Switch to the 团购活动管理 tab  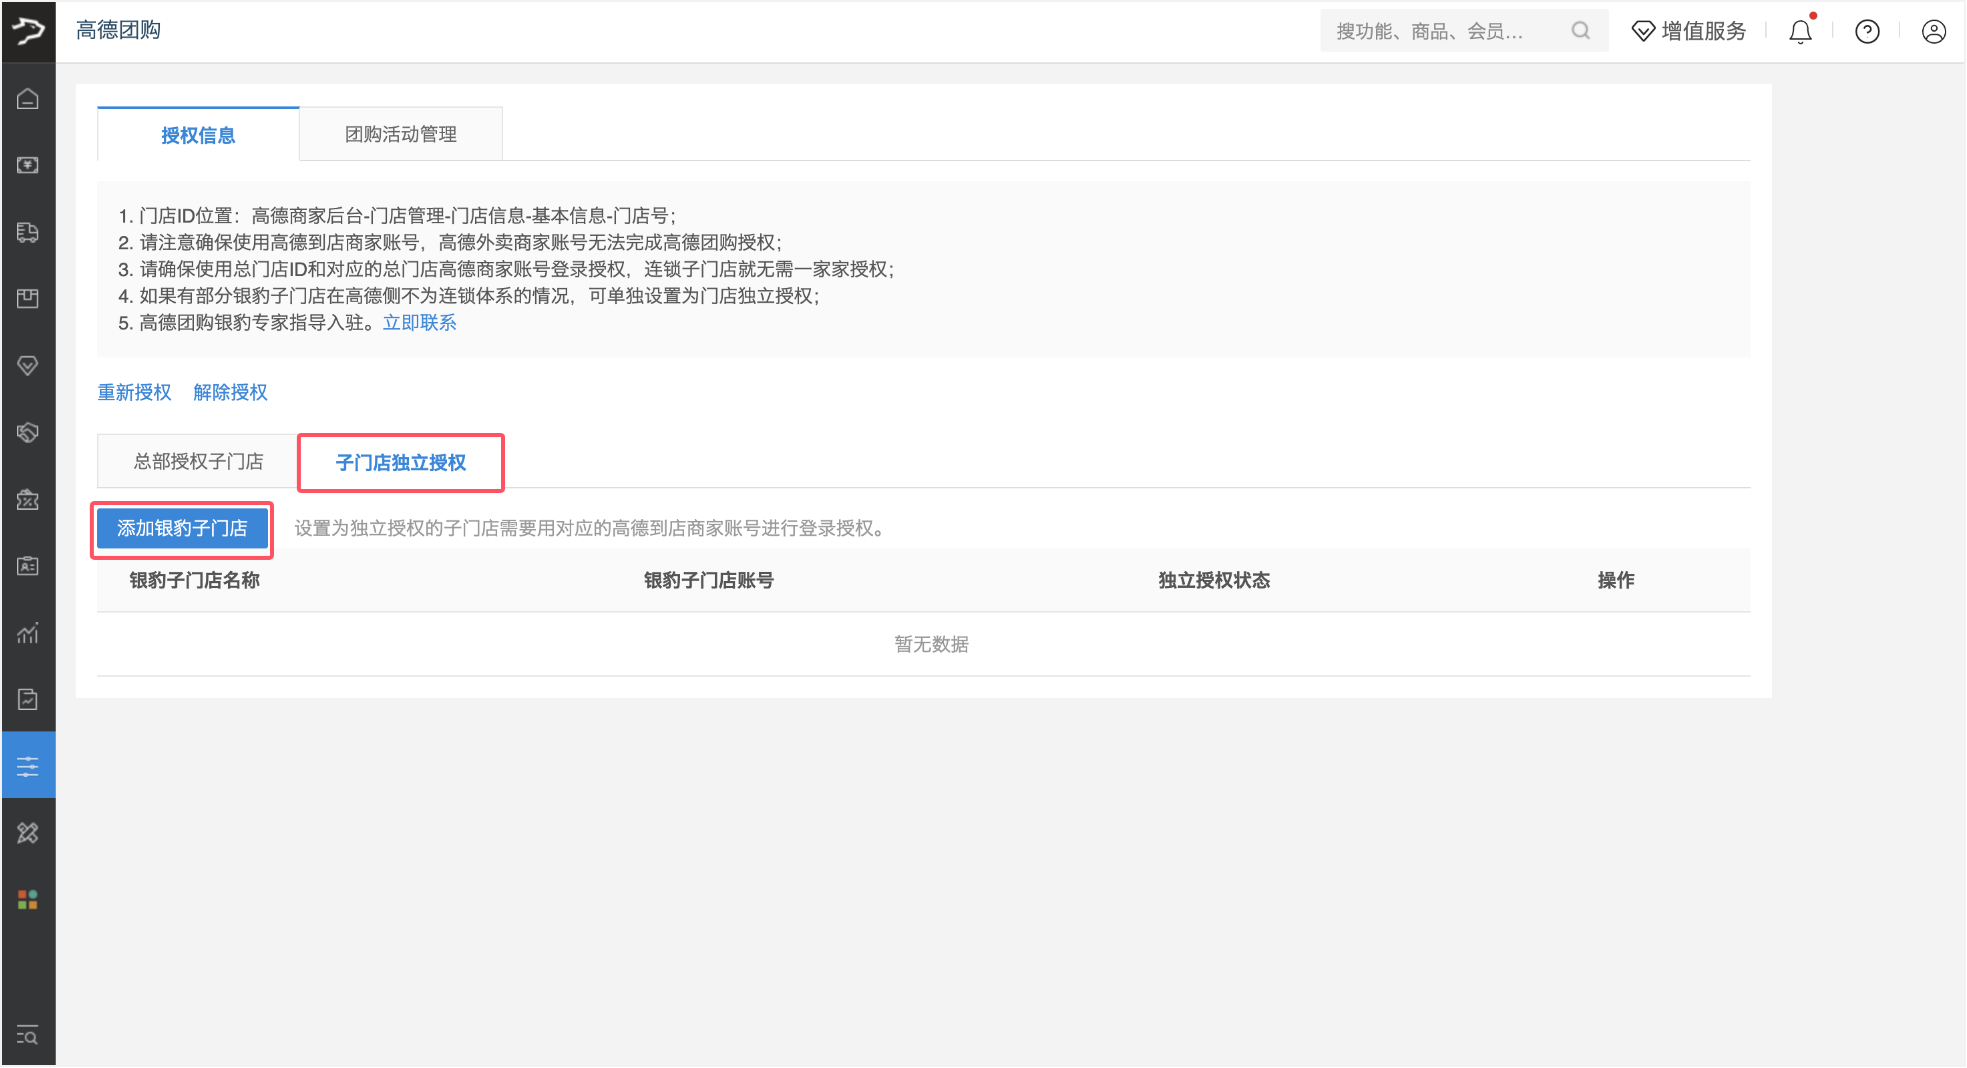click(401, 134)
